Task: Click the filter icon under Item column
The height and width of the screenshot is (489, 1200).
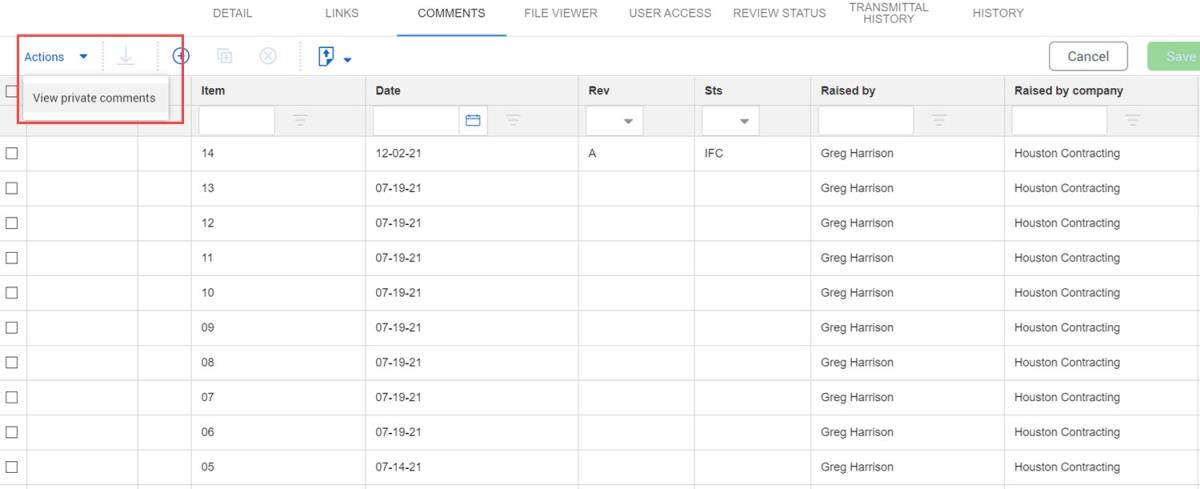Action: click(300, 121)
